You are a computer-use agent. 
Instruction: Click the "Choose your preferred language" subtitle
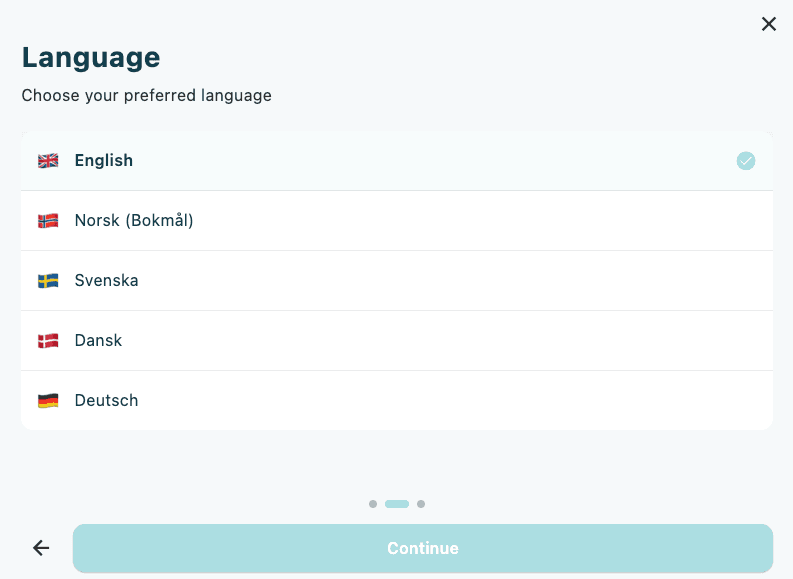(x=147, y=95)
